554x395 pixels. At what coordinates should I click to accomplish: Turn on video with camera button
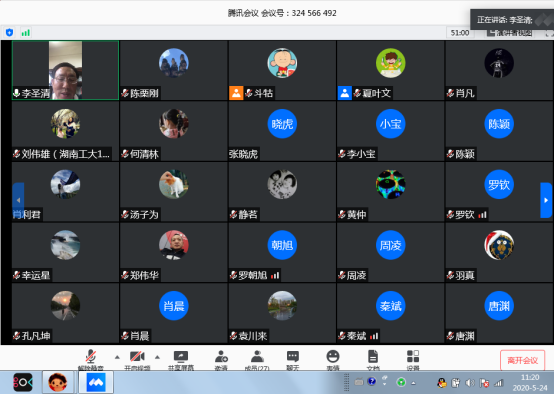pyautogui.click(x=137, y=359)
